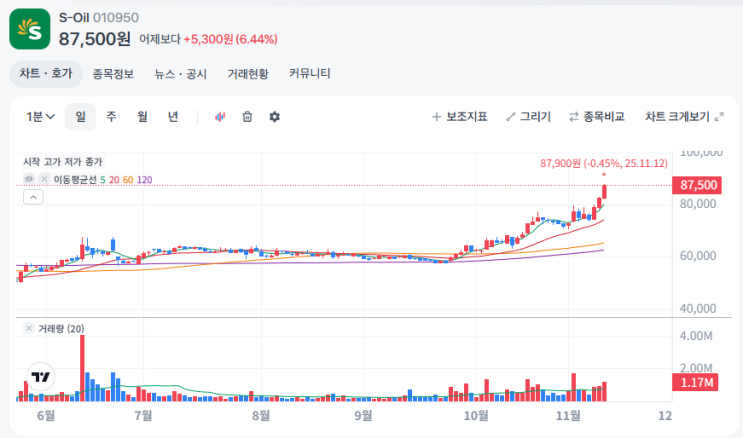Collapse indicator legend with caret button

pyautogui.click(x=33, y=197)
